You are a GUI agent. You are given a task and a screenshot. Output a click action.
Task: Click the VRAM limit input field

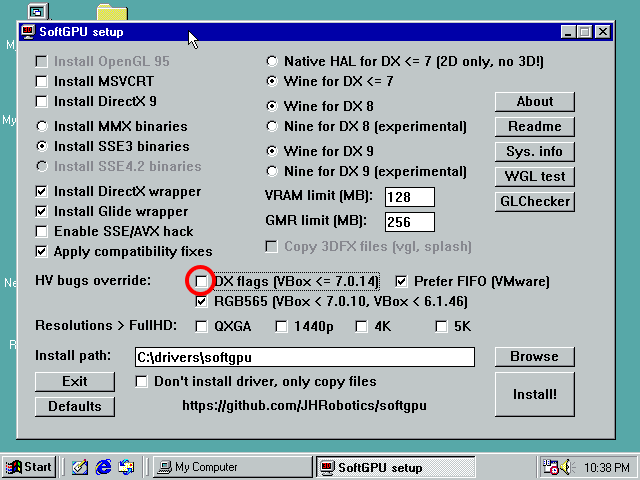[x=410, y=197]
